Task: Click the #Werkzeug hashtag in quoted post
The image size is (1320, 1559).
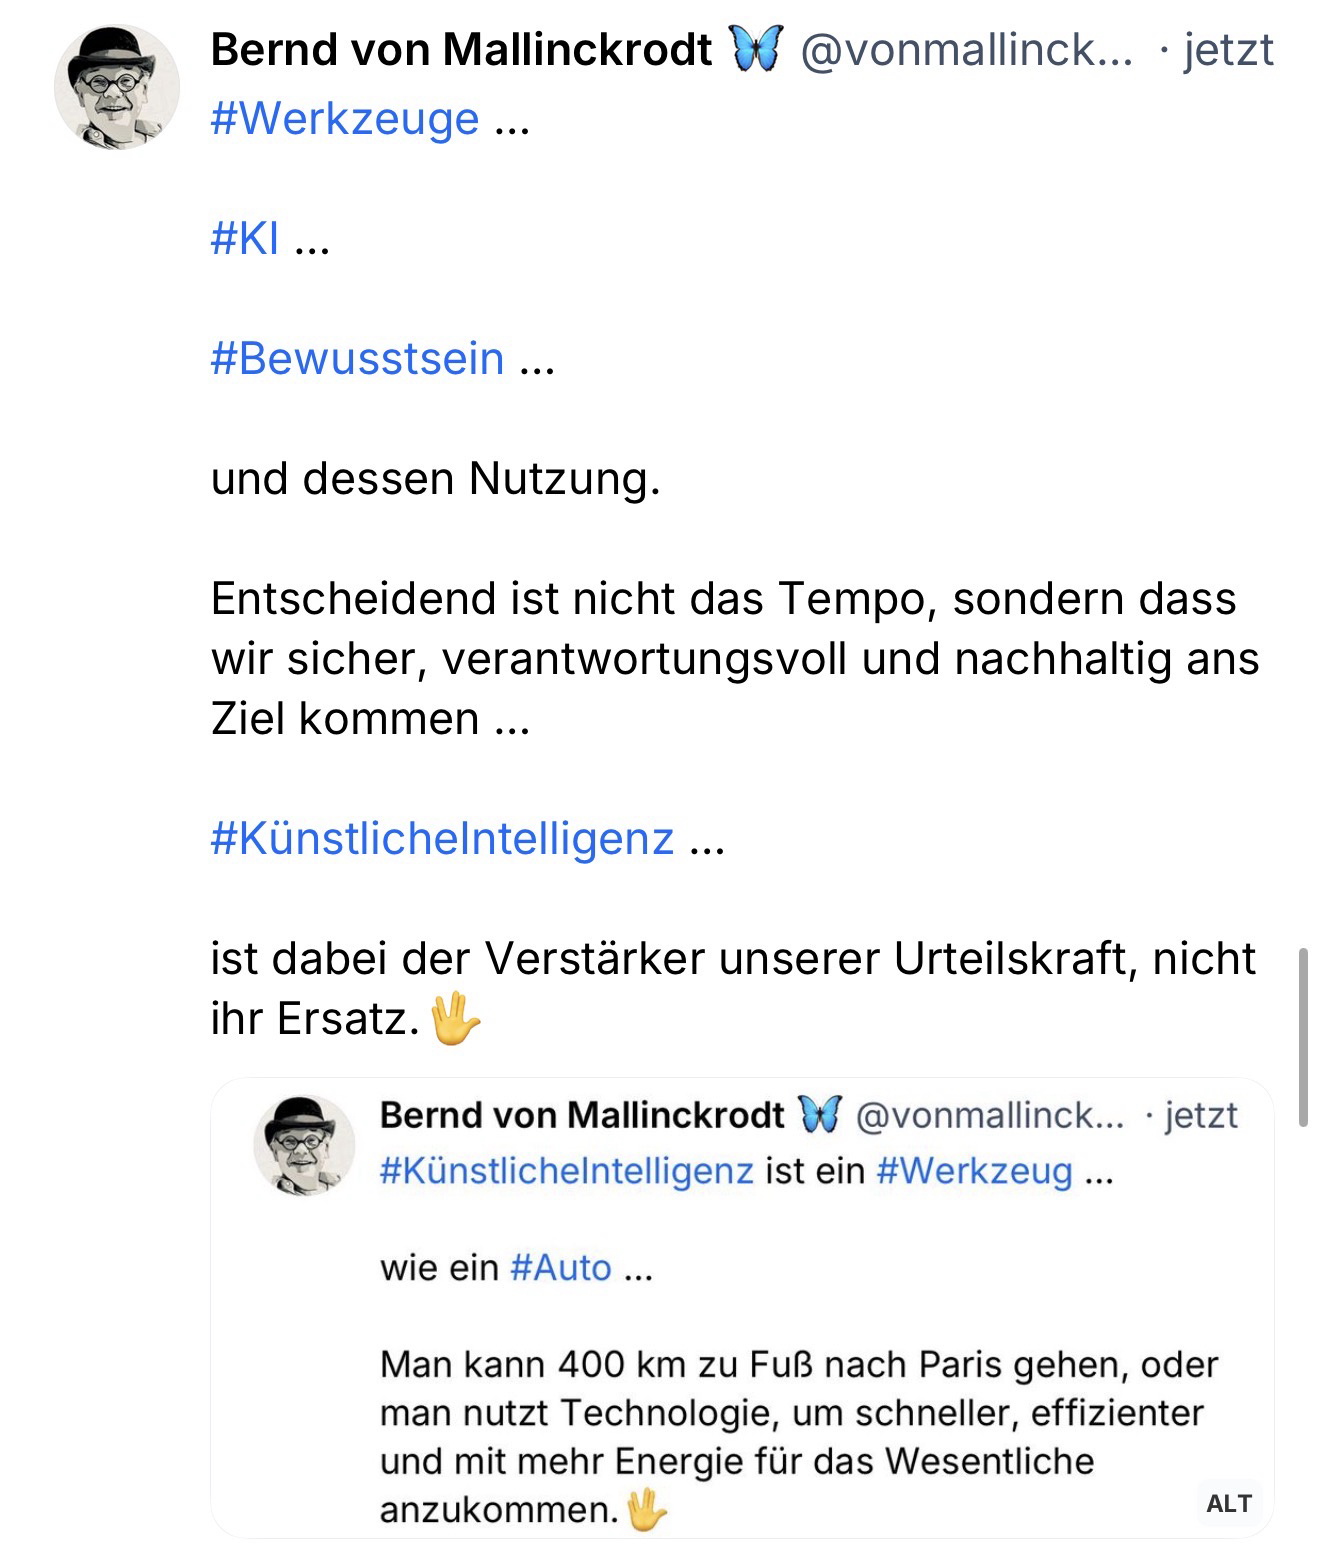Action: coord(974,1169)
